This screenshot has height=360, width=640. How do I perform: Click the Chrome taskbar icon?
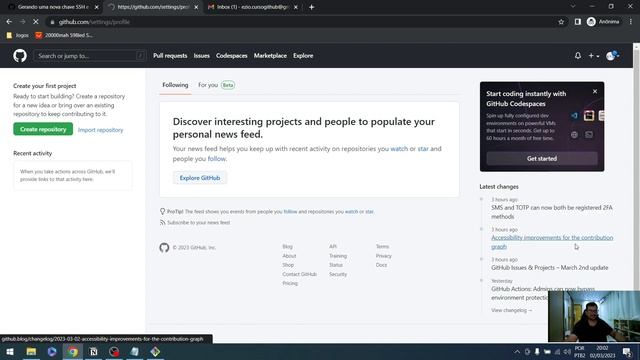click(73, 351)
